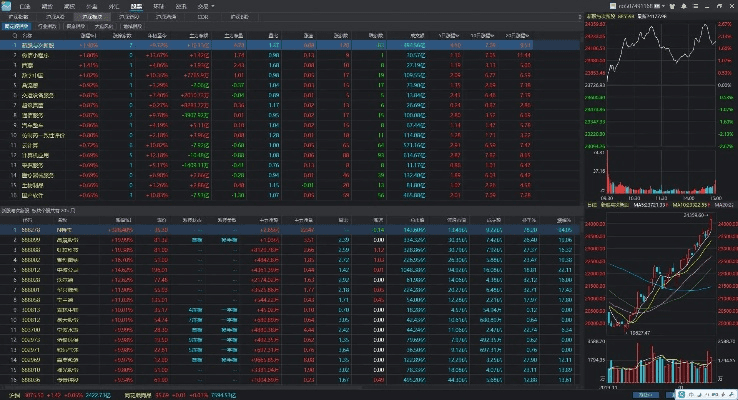Open the last top menu with dropdown arrow

[205, 6]
